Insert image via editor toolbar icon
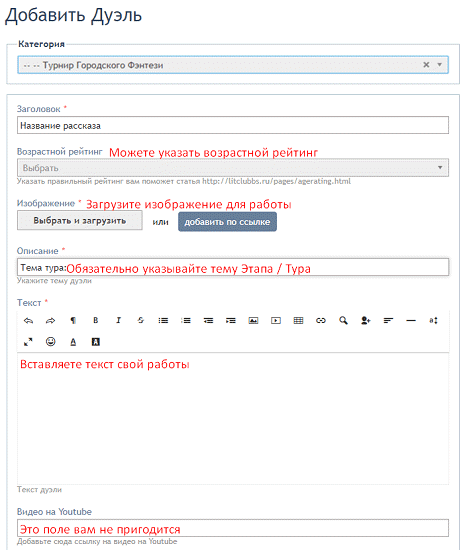Image resolution: width=467 pixels, height=550 pixels. coord(253,320)
